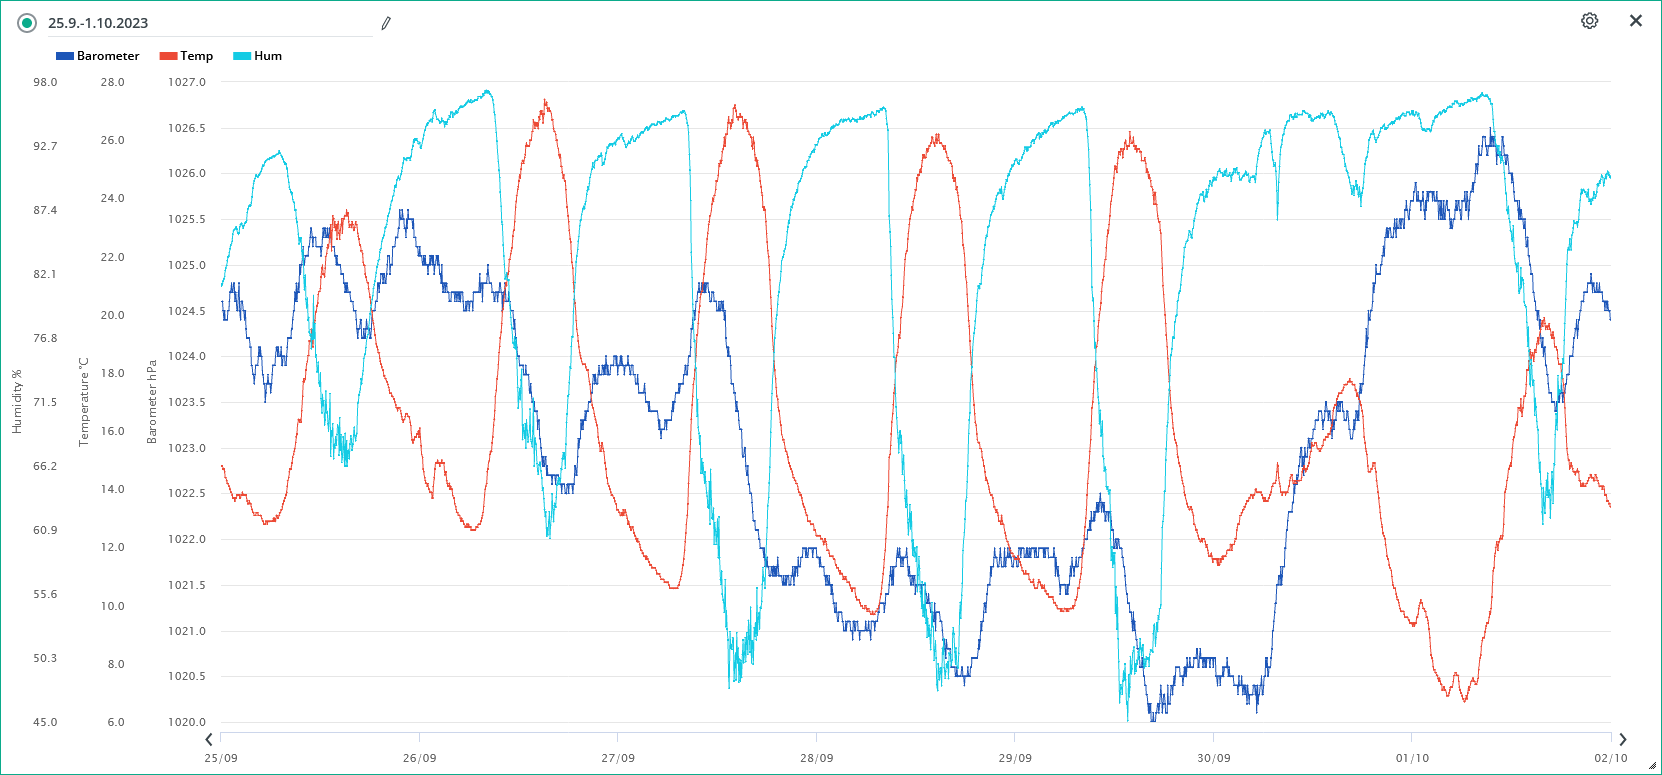Toggle Hum series via its legend label
This screenshot has height=775, width=1662.
tap(268, 56)
